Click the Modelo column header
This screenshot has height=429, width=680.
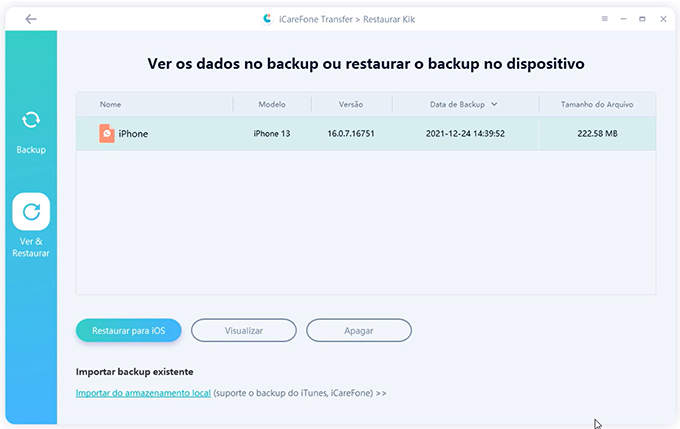coord(272,105)
